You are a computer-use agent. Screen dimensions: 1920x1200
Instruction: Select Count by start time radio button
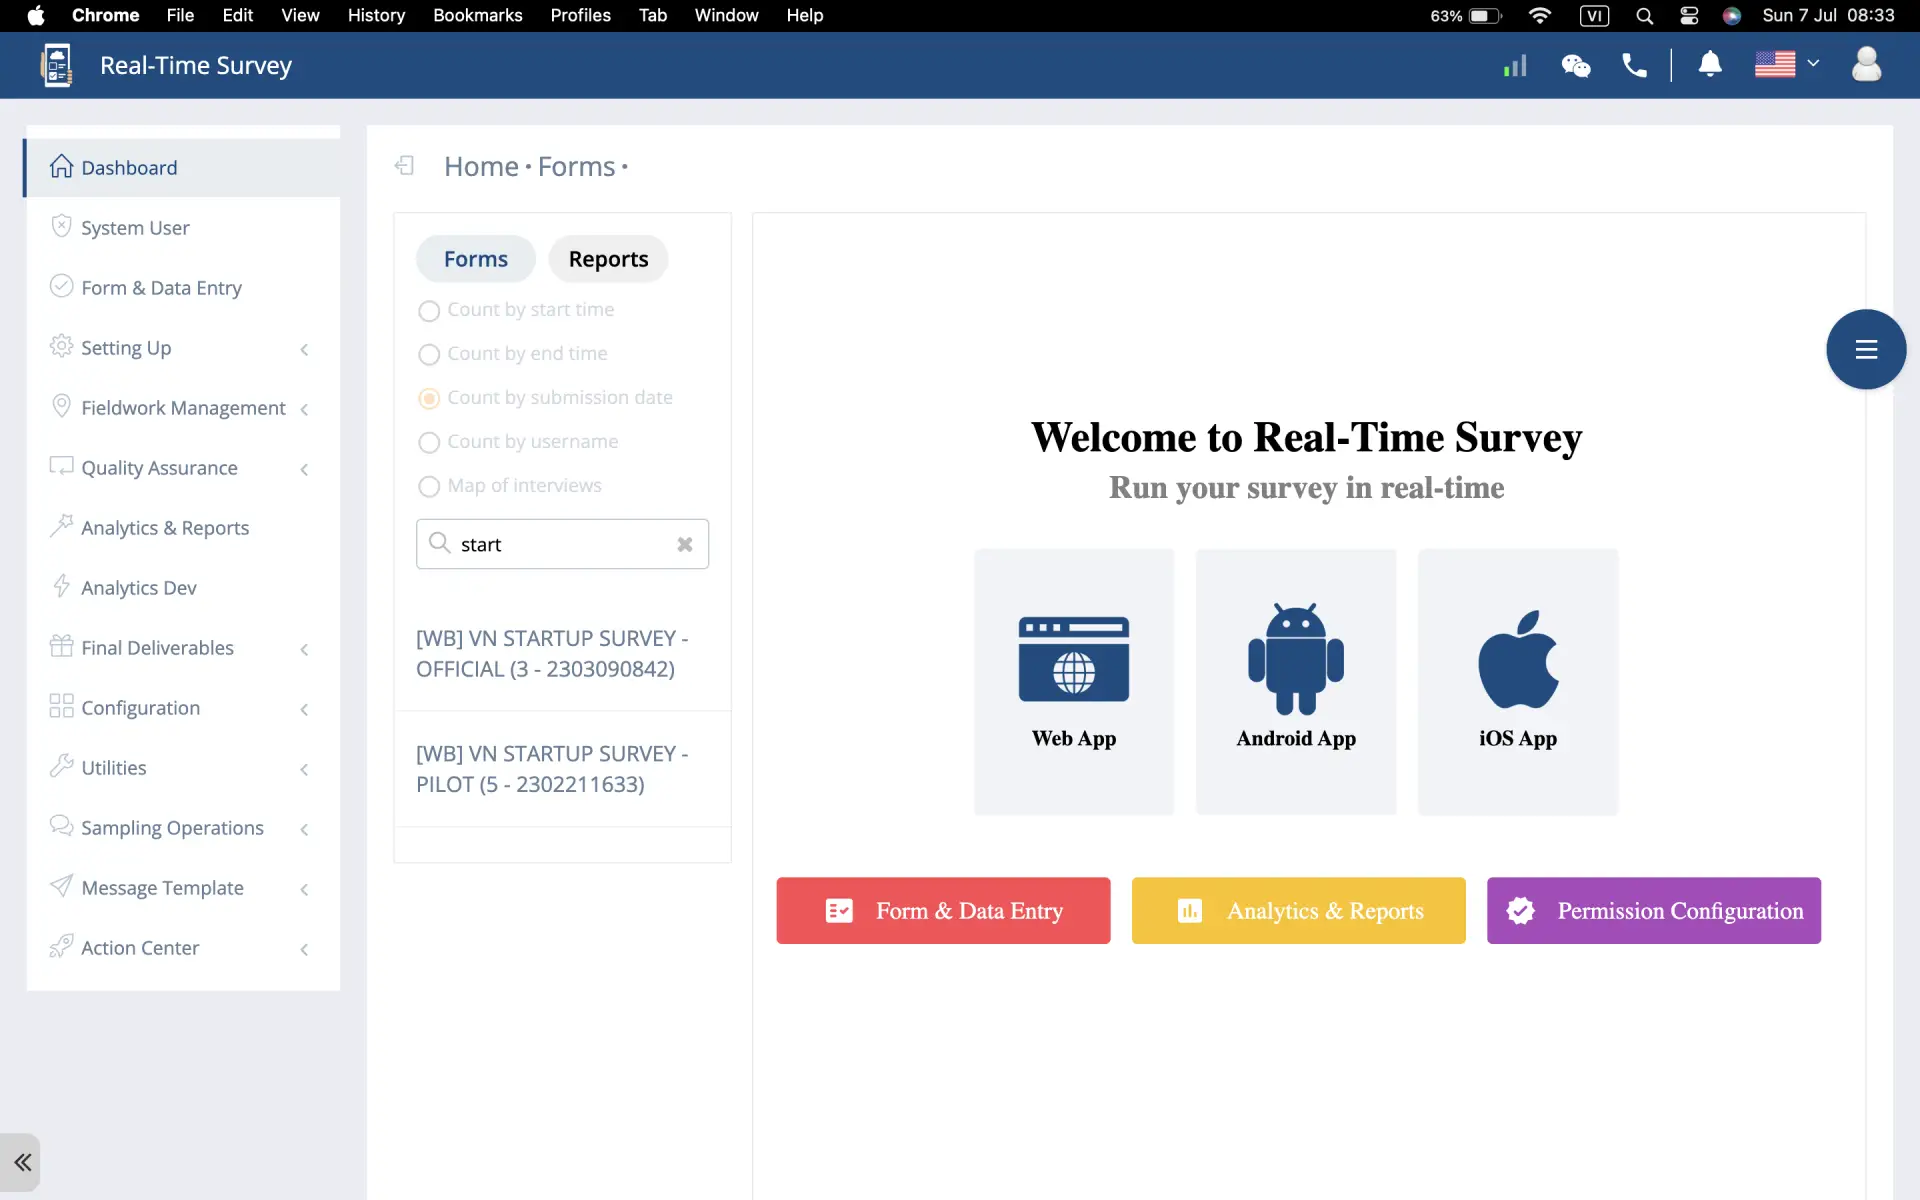[430, 308]
